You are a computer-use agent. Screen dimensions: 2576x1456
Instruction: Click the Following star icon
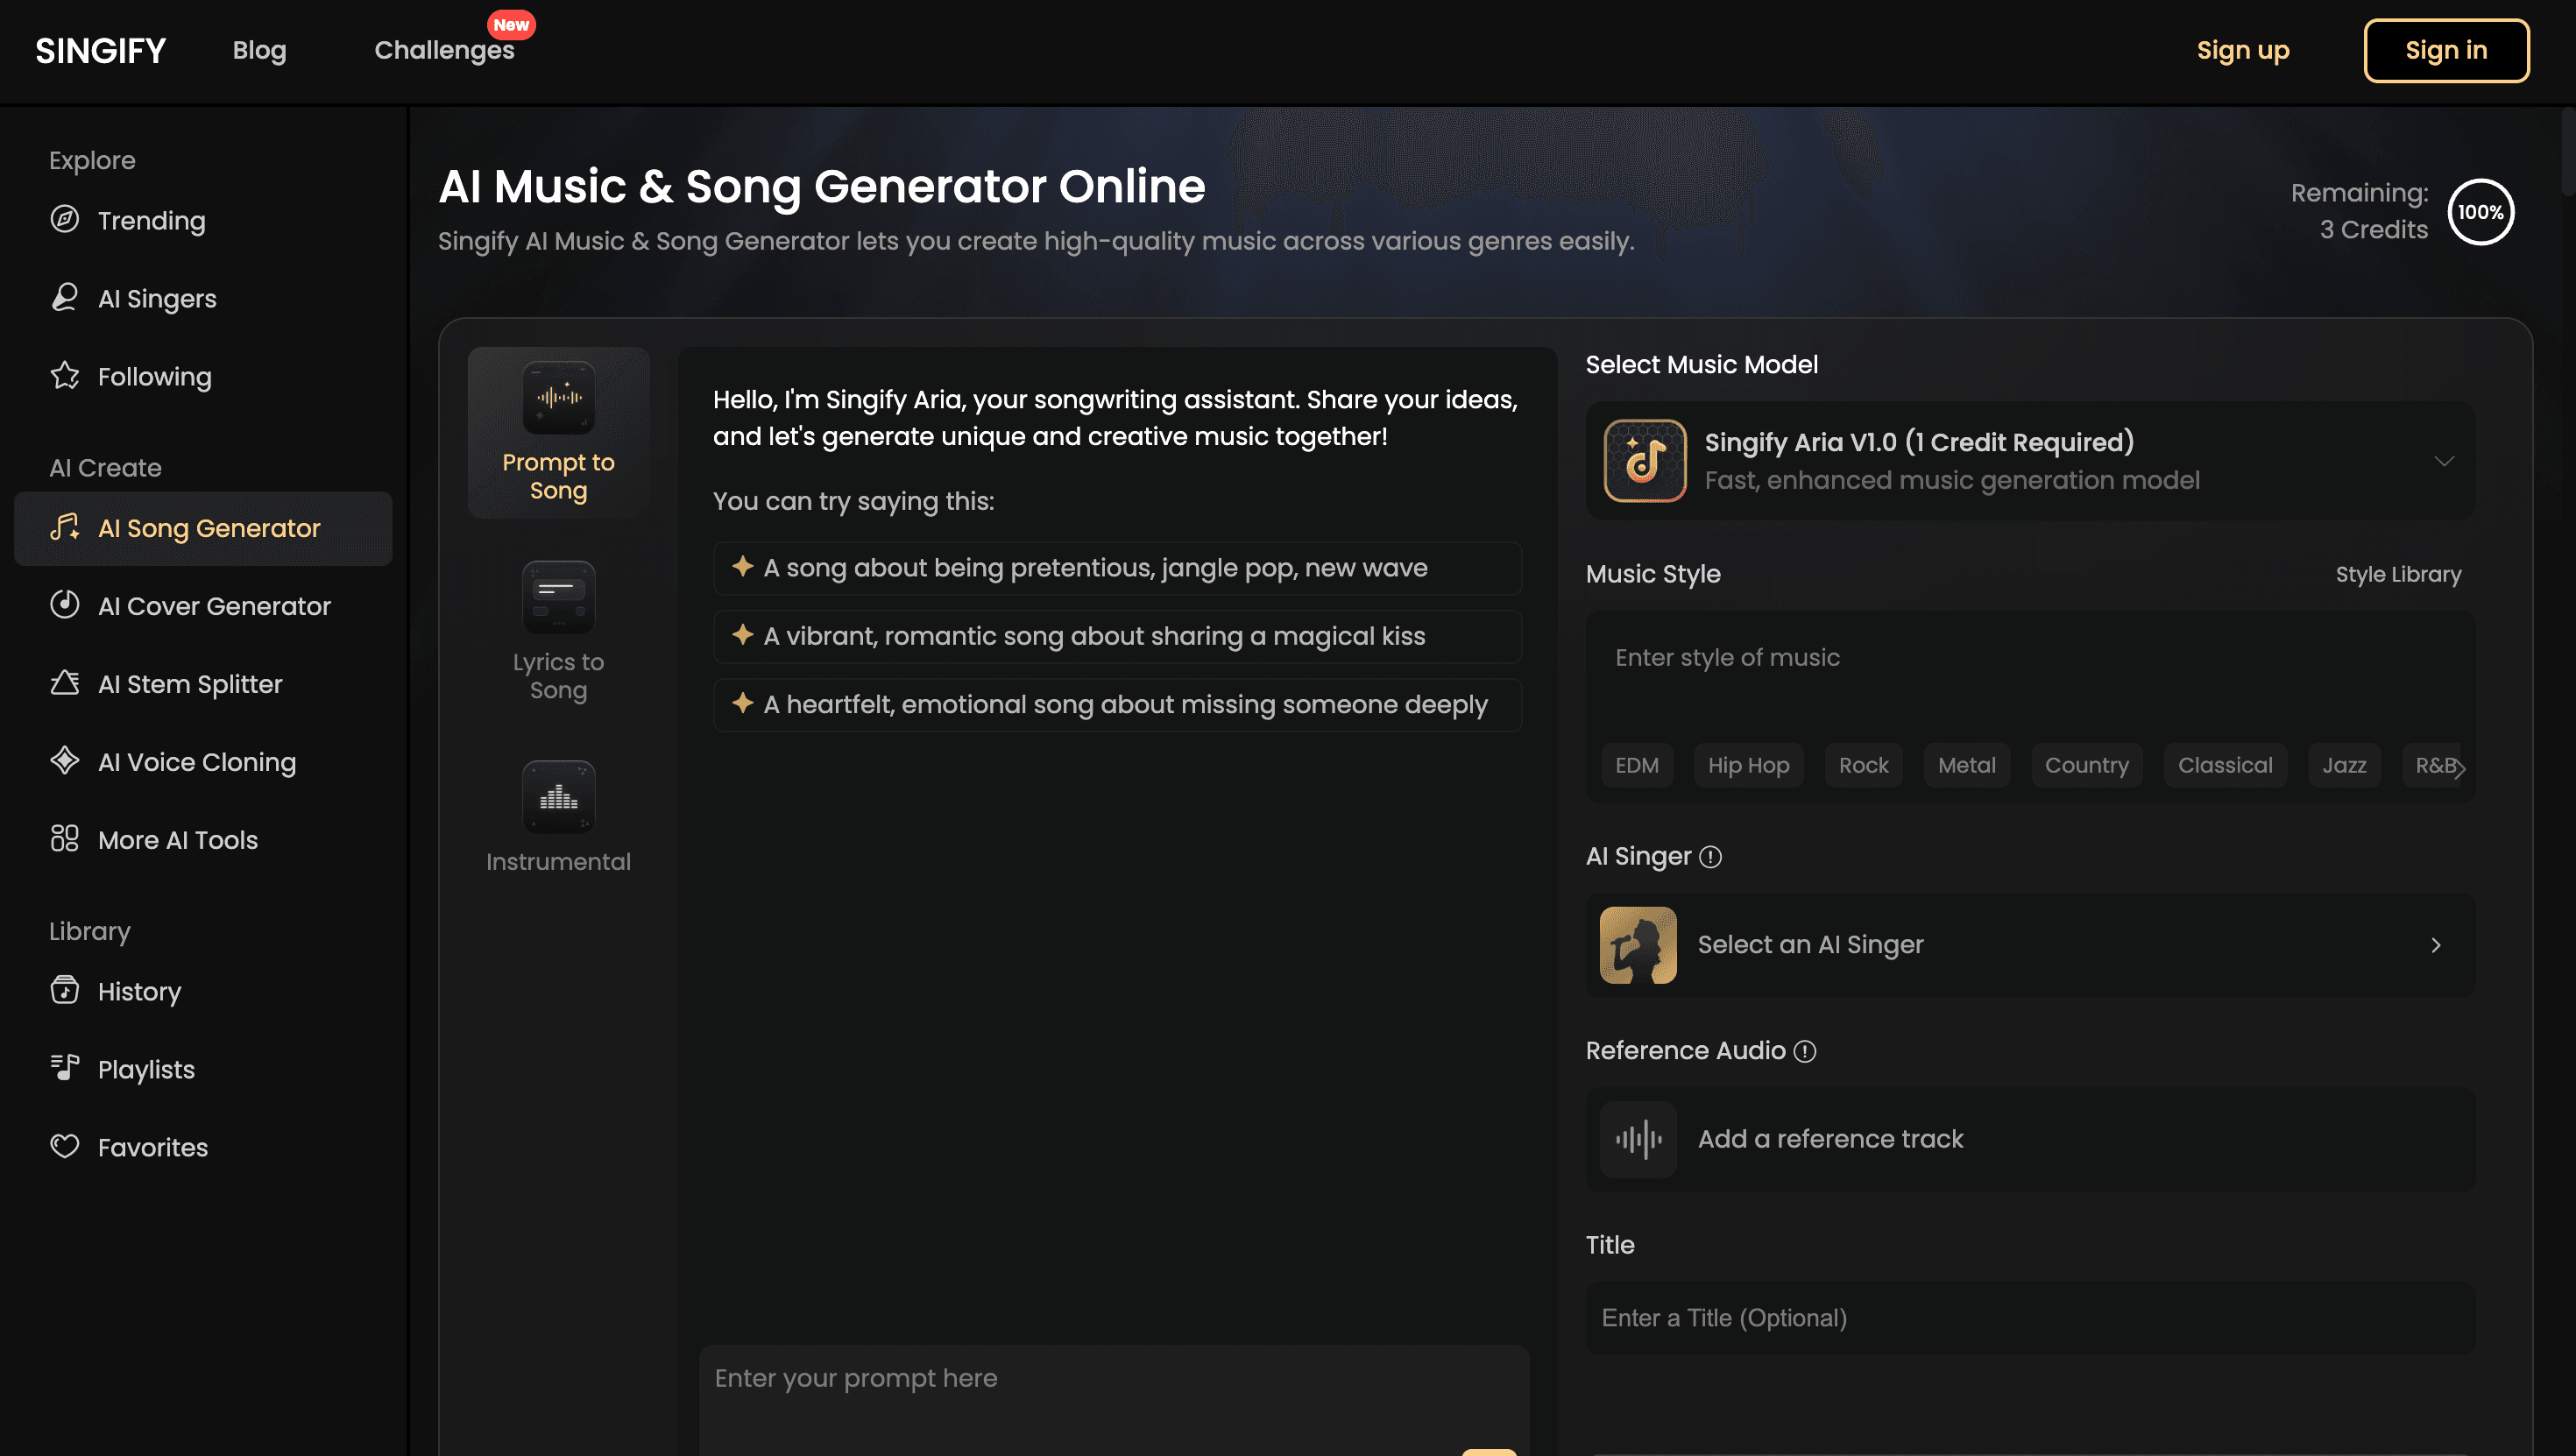(x=65, y=375)
